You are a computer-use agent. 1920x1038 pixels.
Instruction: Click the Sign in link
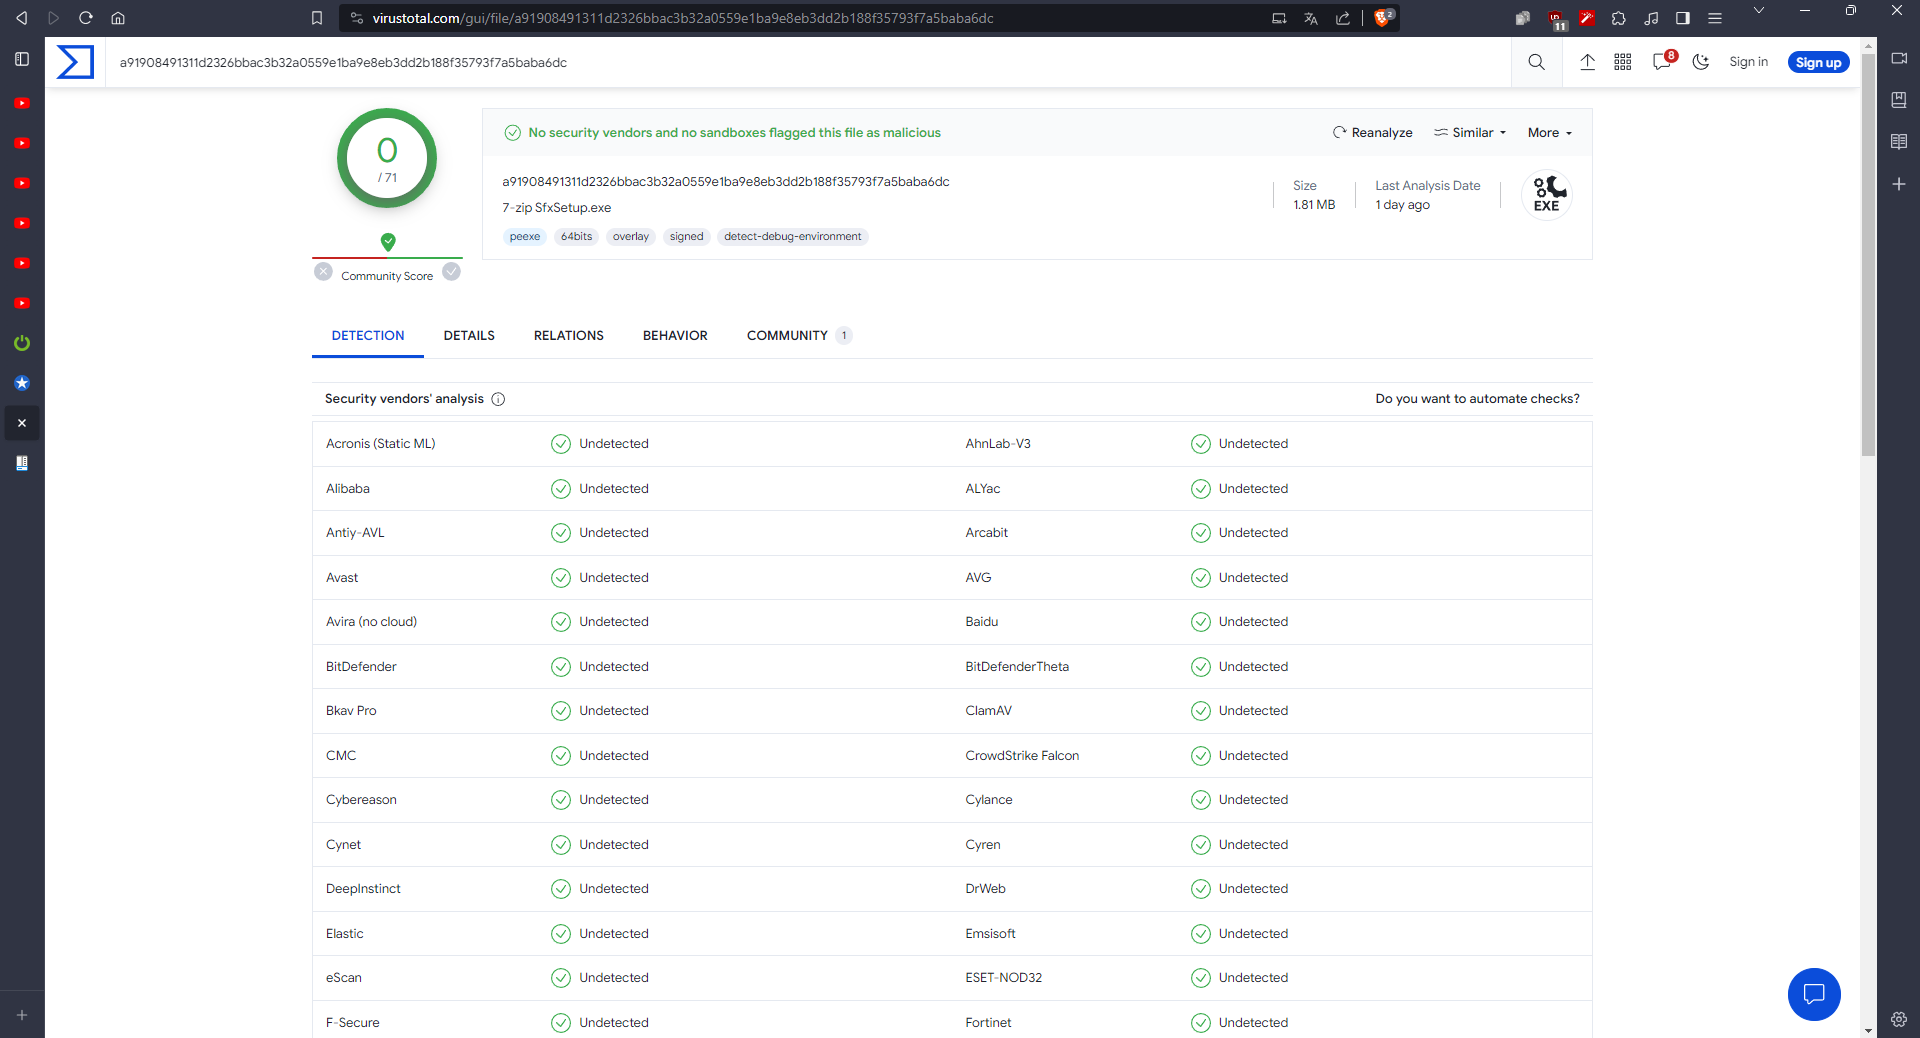click(1749, 62)
